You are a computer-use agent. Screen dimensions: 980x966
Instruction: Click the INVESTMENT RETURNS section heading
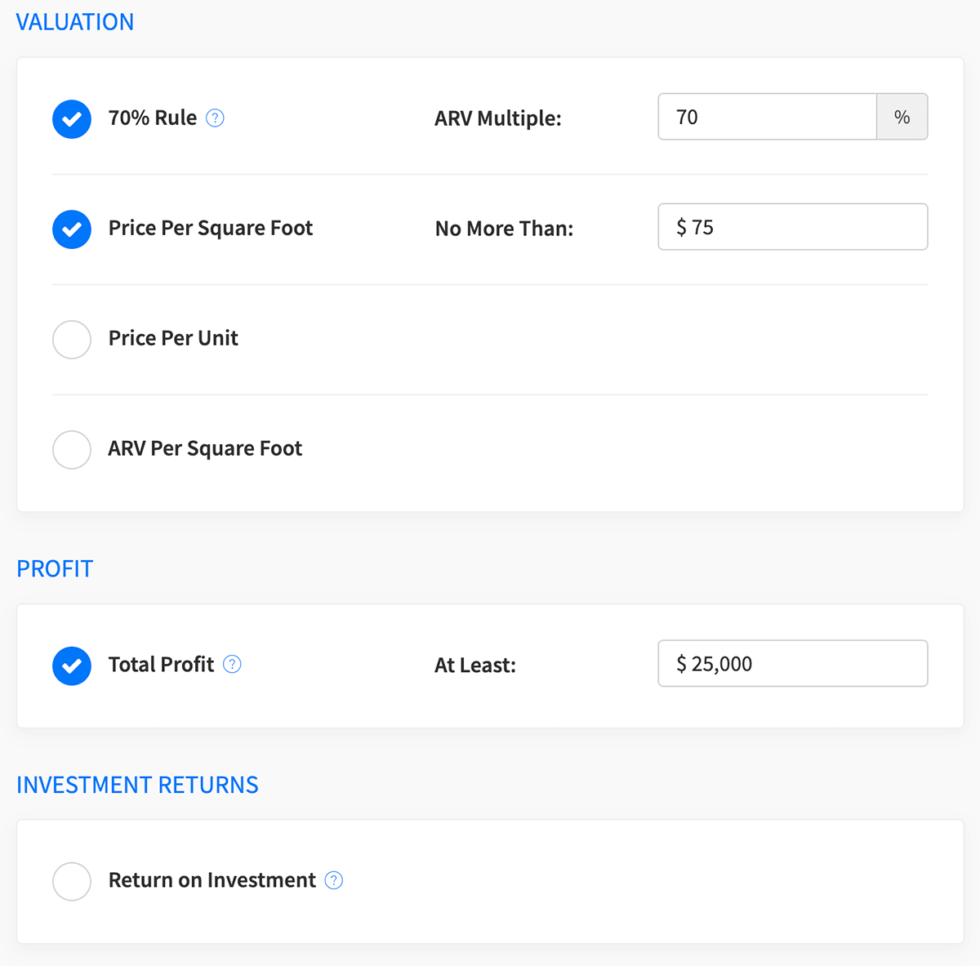pos(137,785)
